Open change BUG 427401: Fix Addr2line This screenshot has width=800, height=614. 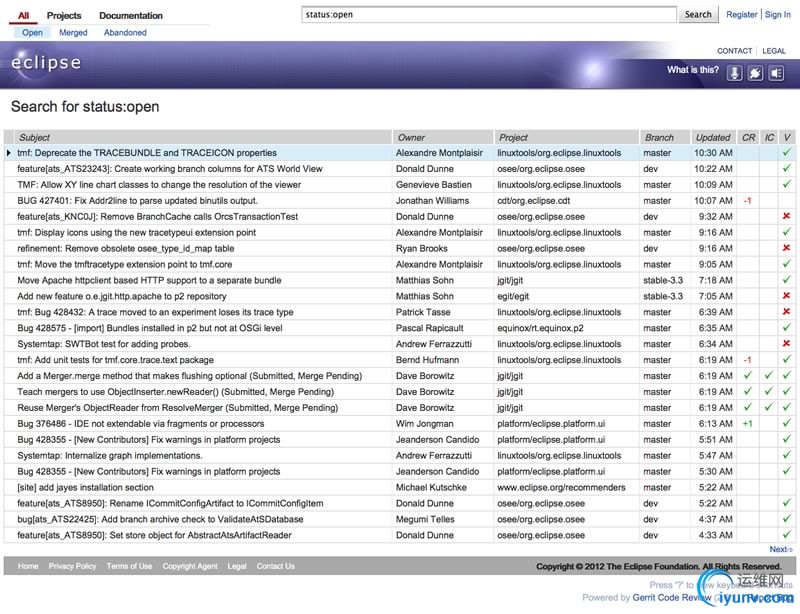[137, 201]
